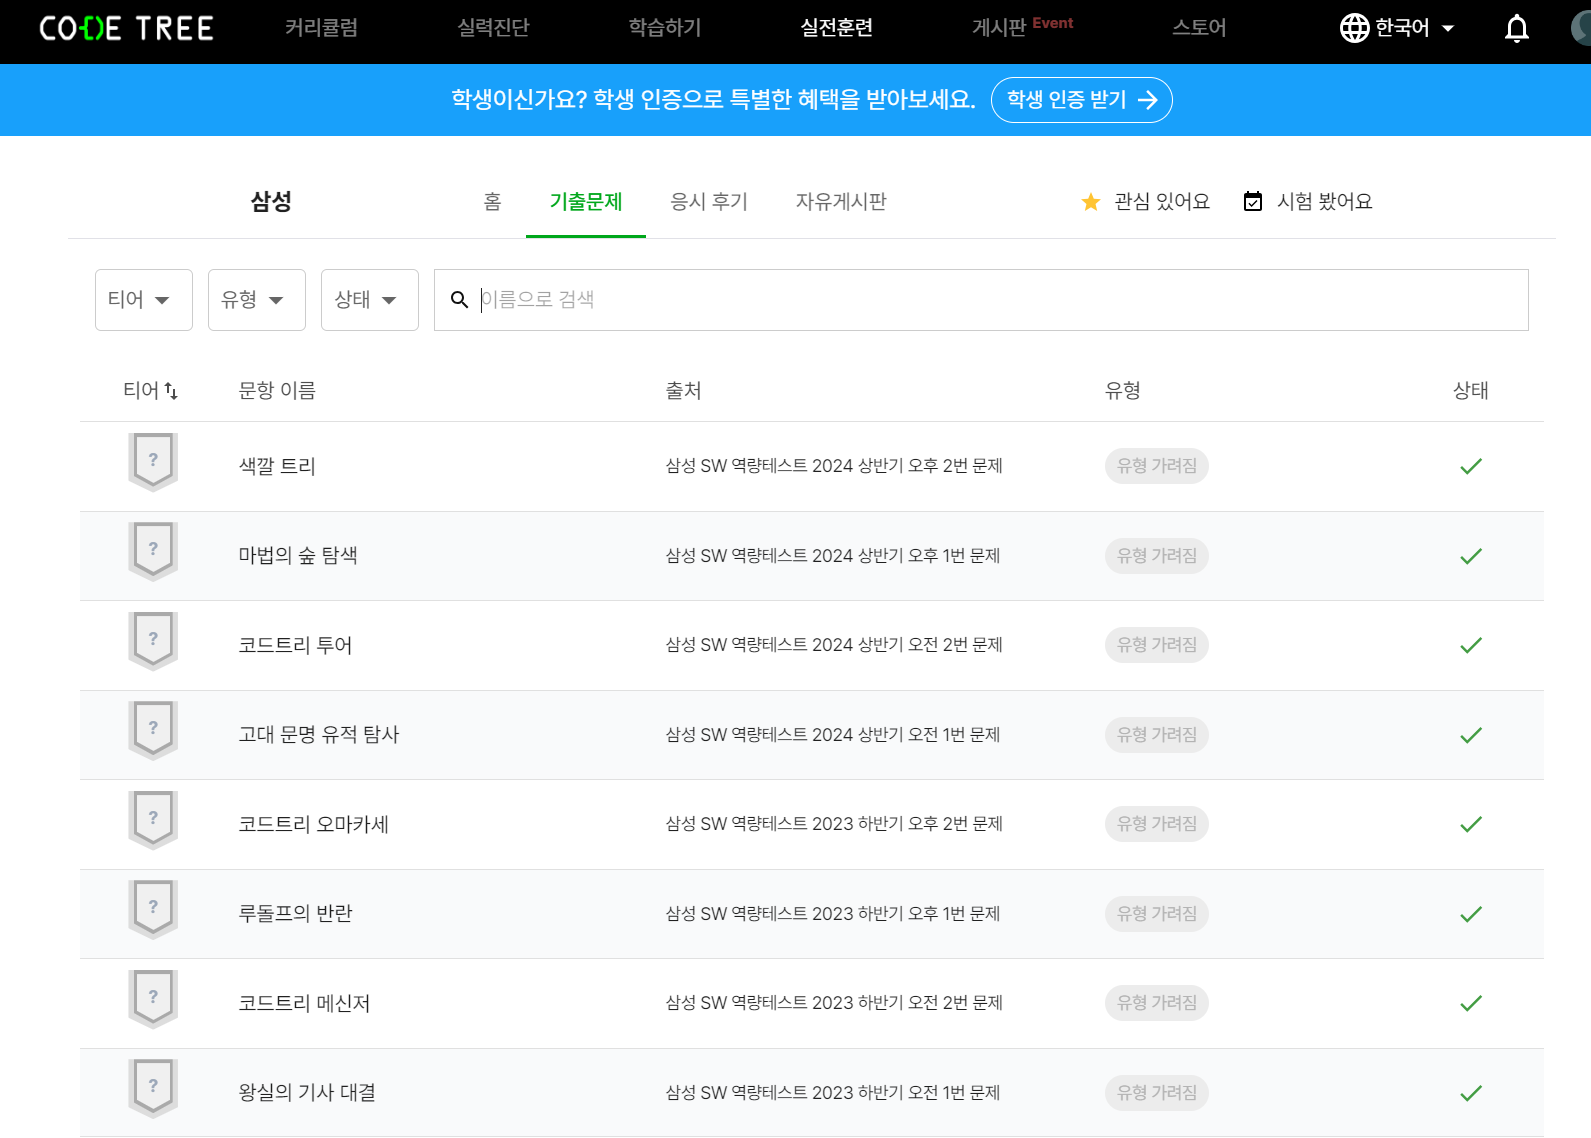This screenshot has width=1591, height=1138.
Task: Click the Code Tree logo
Action: pyautogui.click(x=126, y=28)
